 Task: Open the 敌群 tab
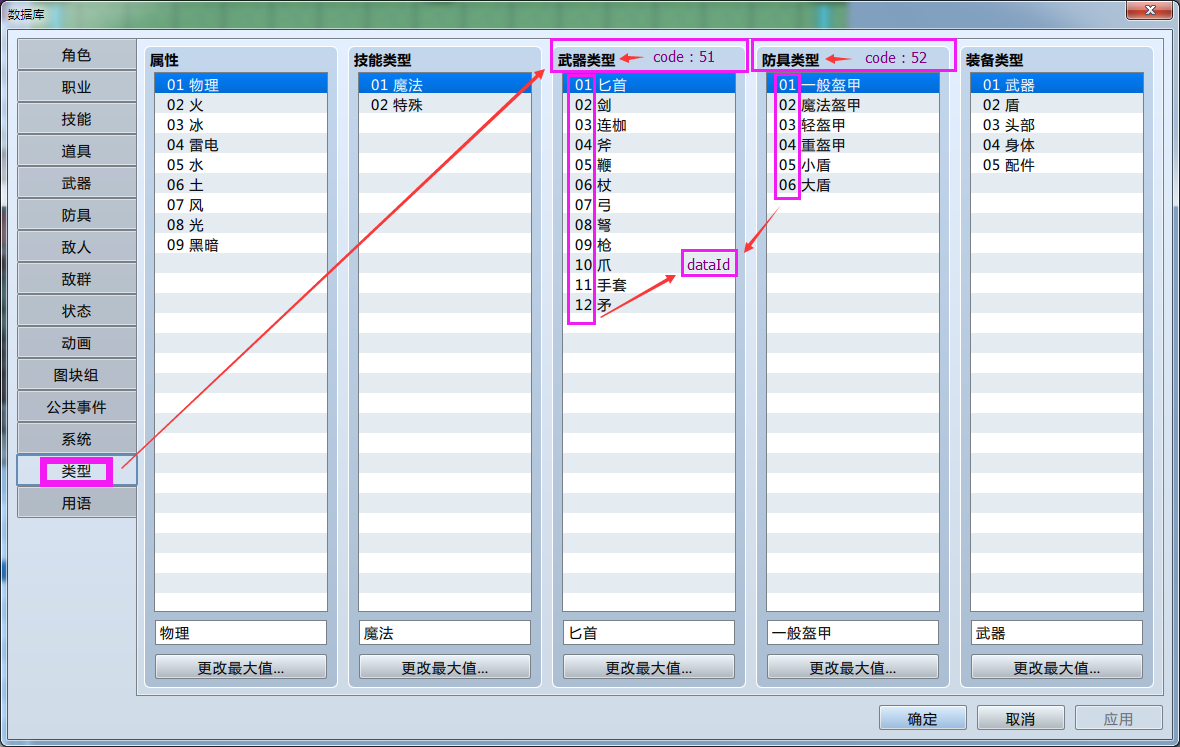(x=76, y=279)
